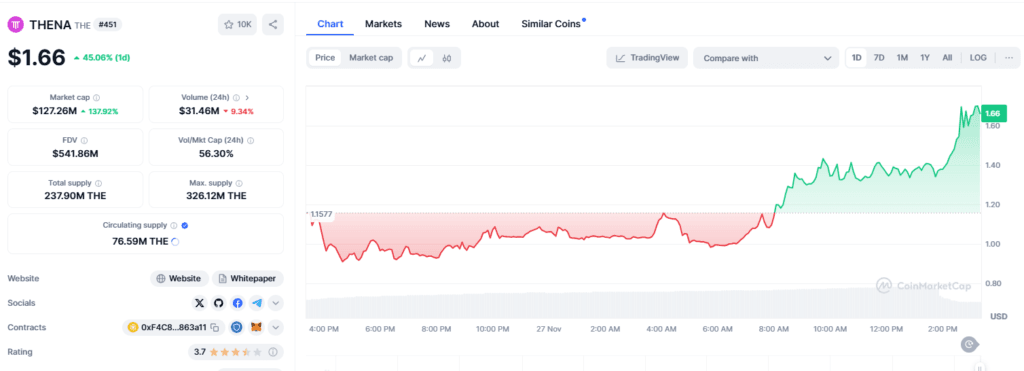Visit the project Website button
This screenshot has width=1024, height=371.
180,278
